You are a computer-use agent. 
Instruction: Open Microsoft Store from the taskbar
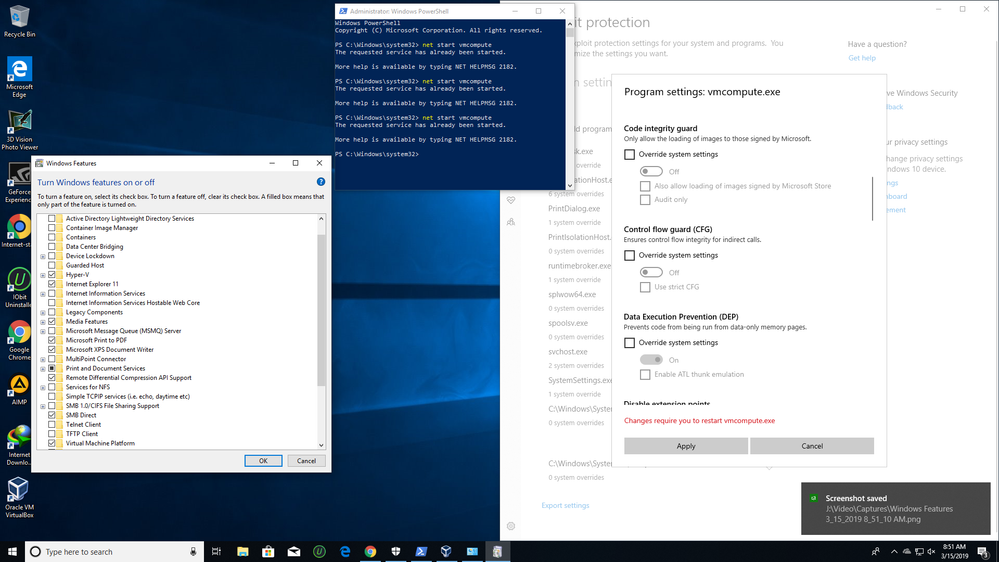(x=268, y=552)
